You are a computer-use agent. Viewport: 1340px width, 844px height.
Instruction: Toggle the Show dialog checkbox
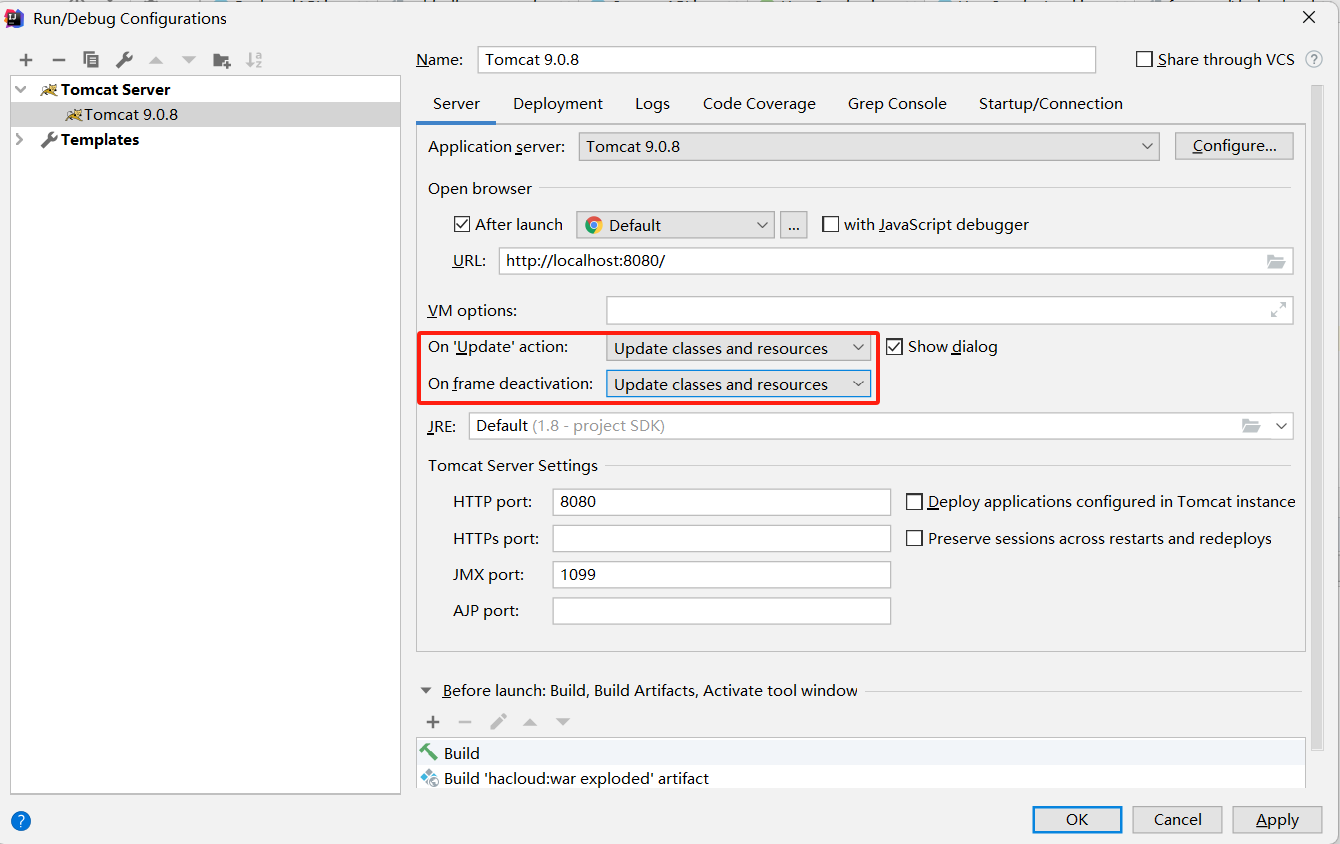coord(894,347)
